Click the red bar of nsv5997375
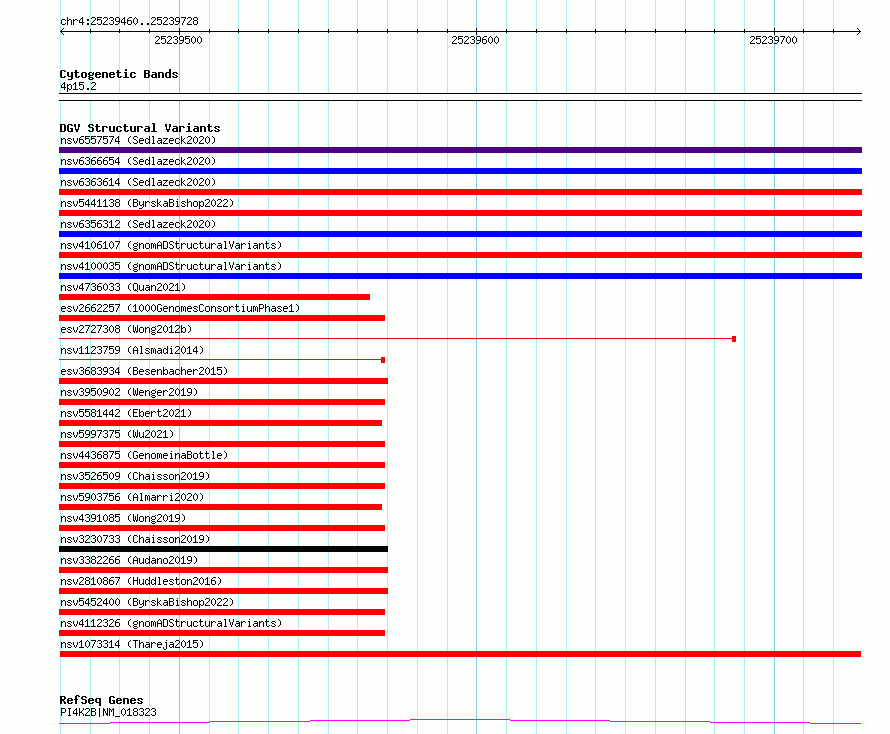 (222, 444)
